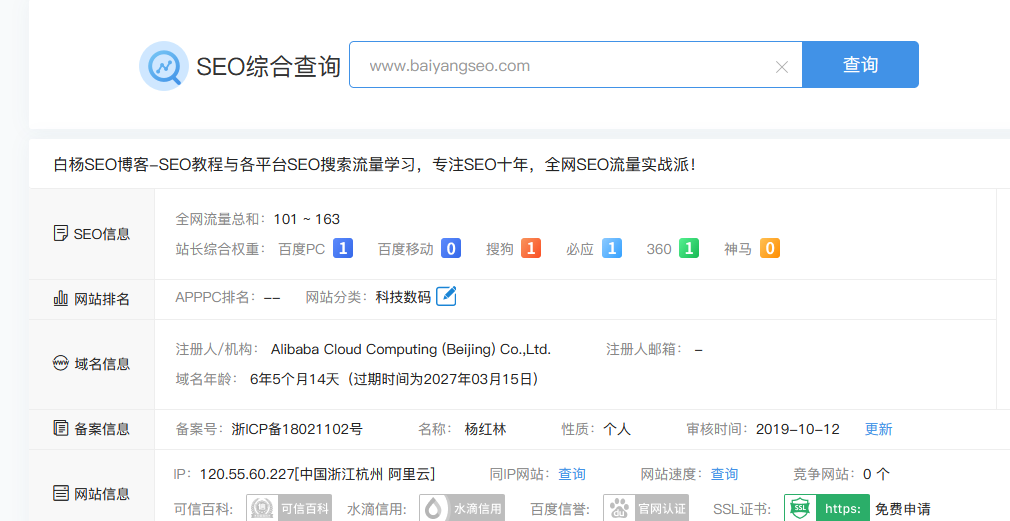Click the 网站信息 list icon
Screen dimensions: 1010x521
[x=61, y=493]
